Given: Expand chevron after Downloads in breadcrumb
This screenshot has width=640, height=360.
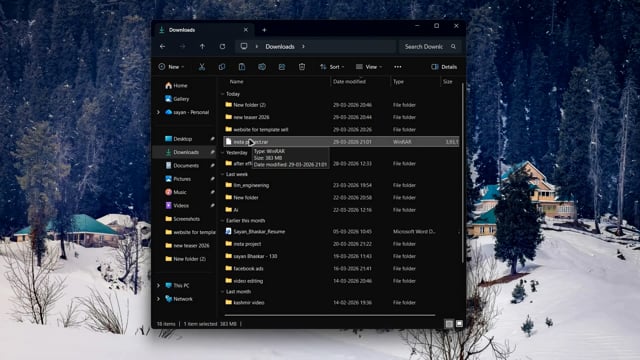Looking at the screenshot, I should coord(303,47).
